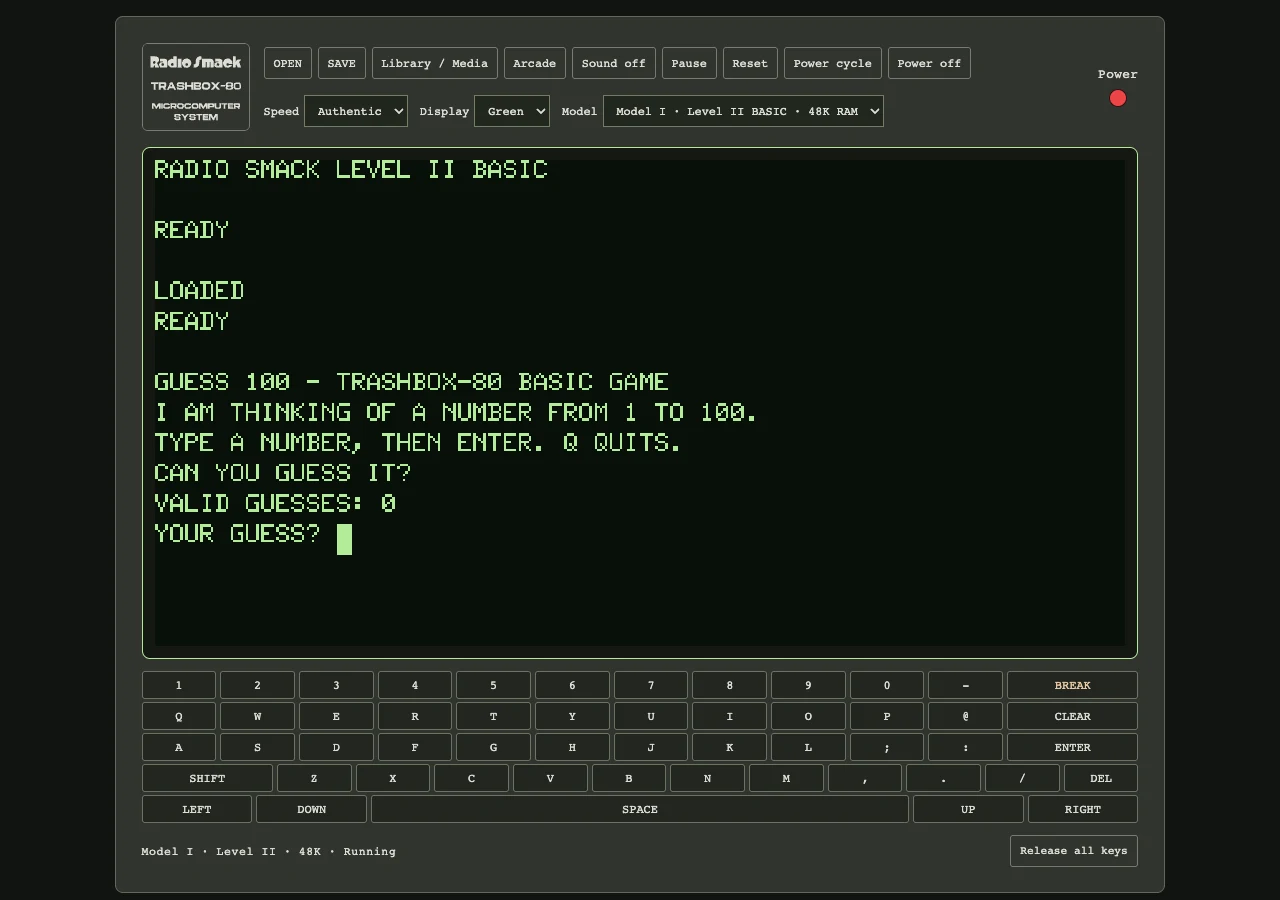The image size is (1280, 900).
Task: Tap the R letter key
Action: click(x=415, y=716)
